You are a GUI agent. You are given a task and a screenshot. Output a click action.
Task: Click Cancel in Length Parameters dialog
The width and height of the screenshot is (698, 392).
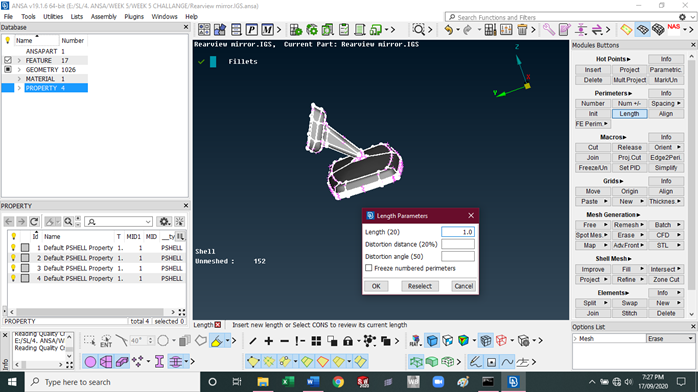click(463, 286)
